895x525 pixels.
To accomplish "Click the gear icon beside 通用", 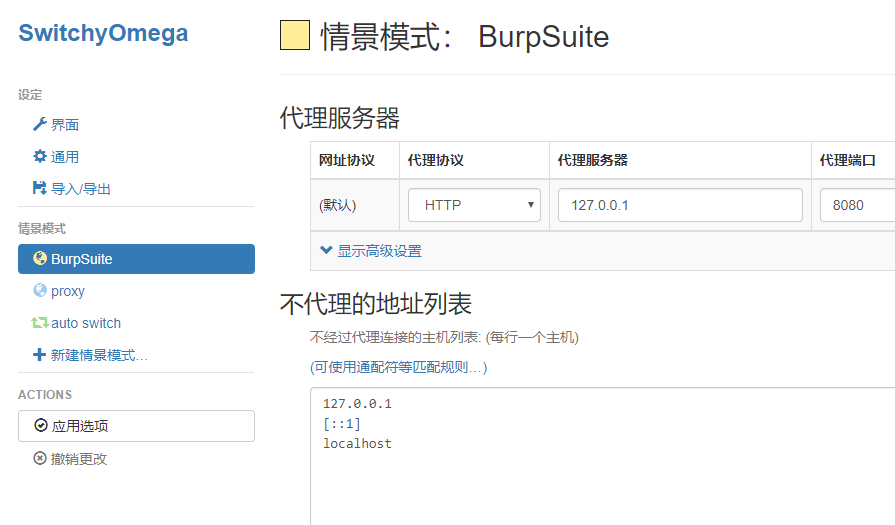I will tap(39, 156).
